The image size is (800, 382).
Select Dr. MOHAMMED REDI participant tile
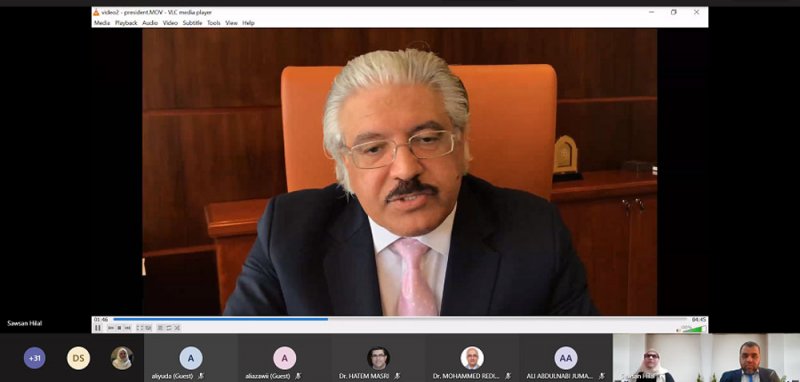click(x=472, y=358)
